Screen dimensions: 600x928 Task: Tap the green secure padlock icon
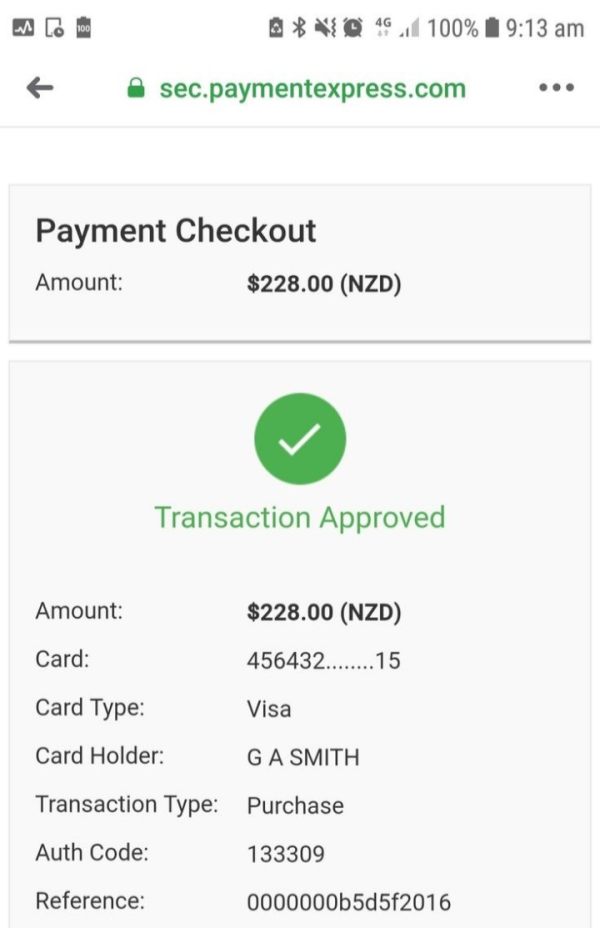137,88
